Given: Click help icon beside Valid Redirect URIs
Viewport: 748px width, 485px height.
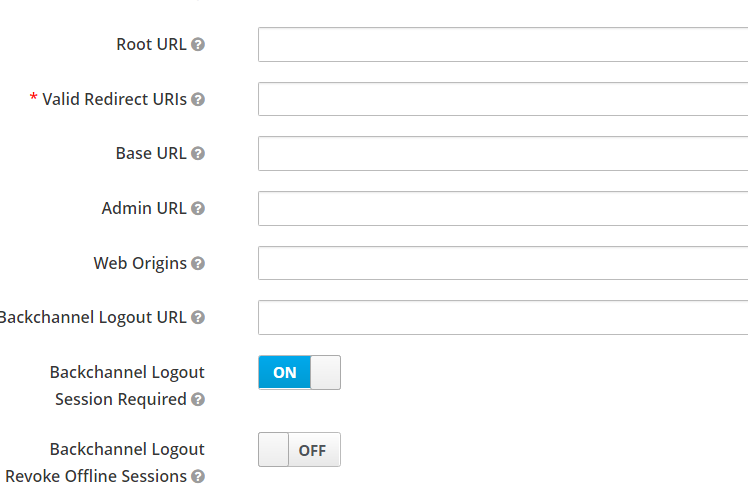Looking at the screenshot, I should click(x=198, y=100).
